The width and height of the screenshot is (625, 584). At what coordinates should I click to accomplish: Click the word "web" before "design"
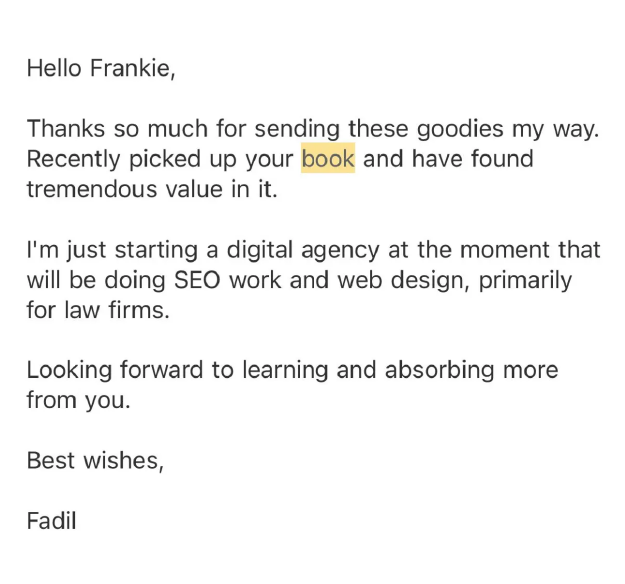[361, 280]
